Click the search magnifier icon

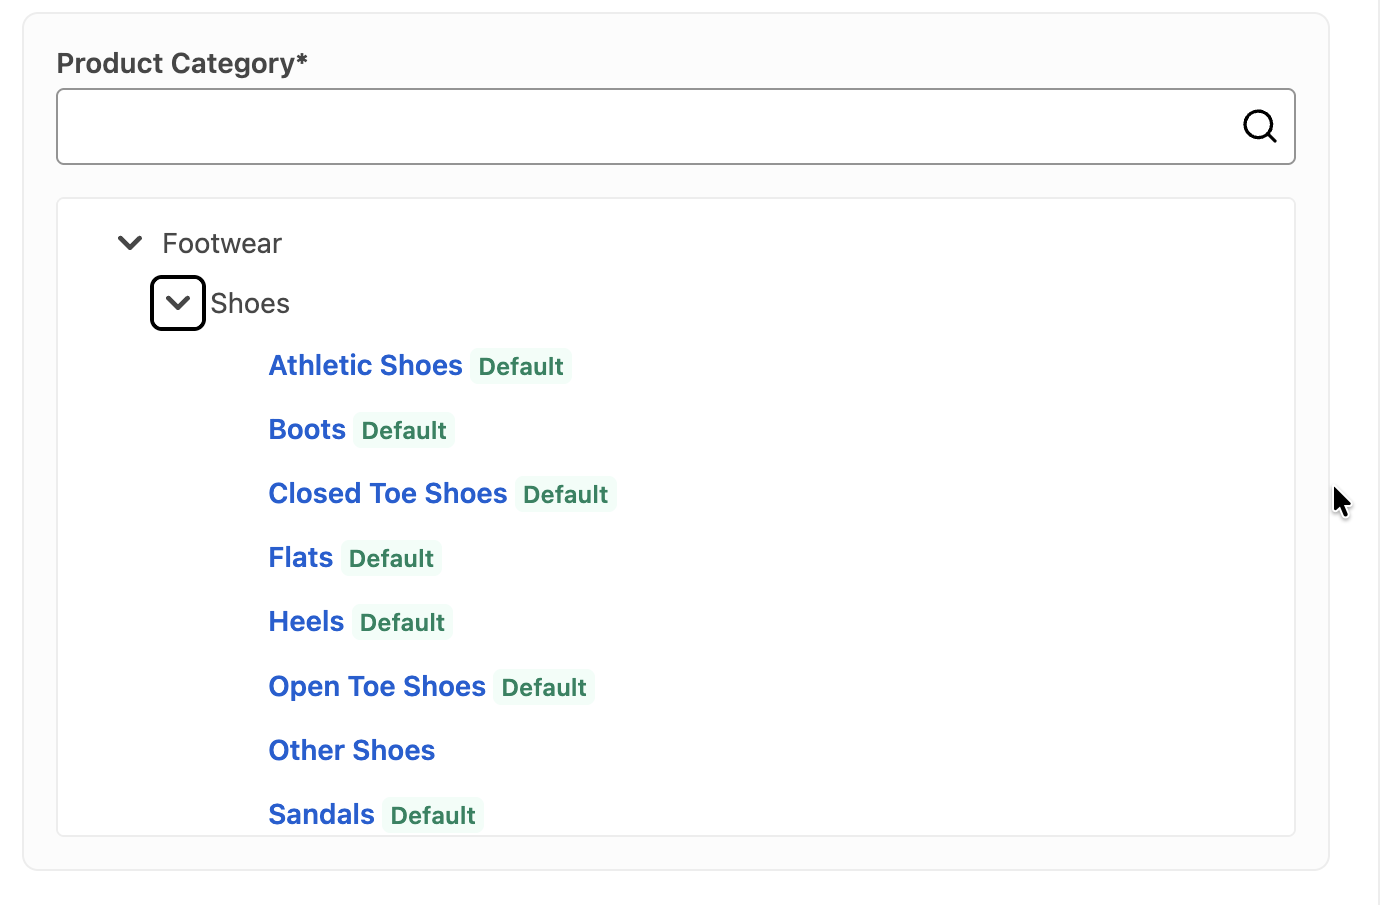[x=1259, y=126]
